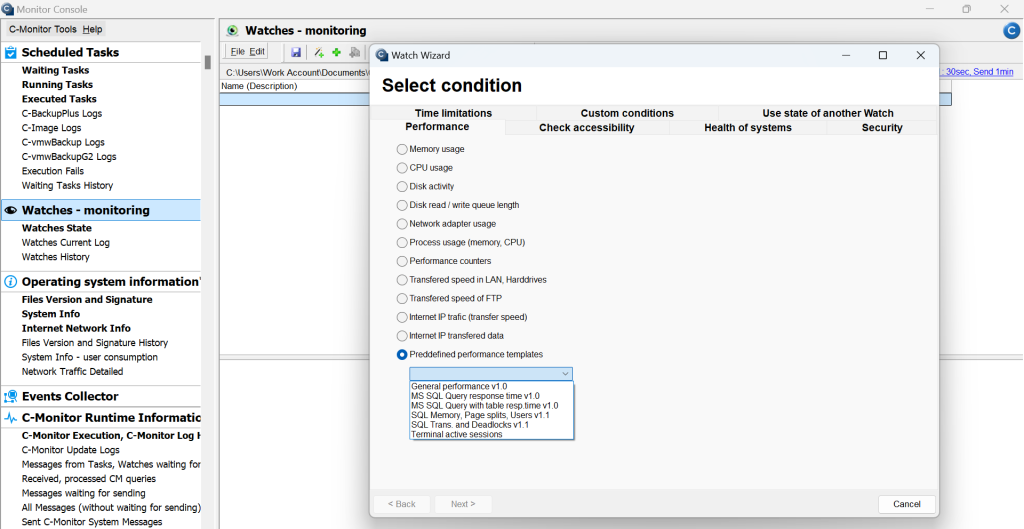Choose the Performance counters radio button

click(x=402, y=261)
